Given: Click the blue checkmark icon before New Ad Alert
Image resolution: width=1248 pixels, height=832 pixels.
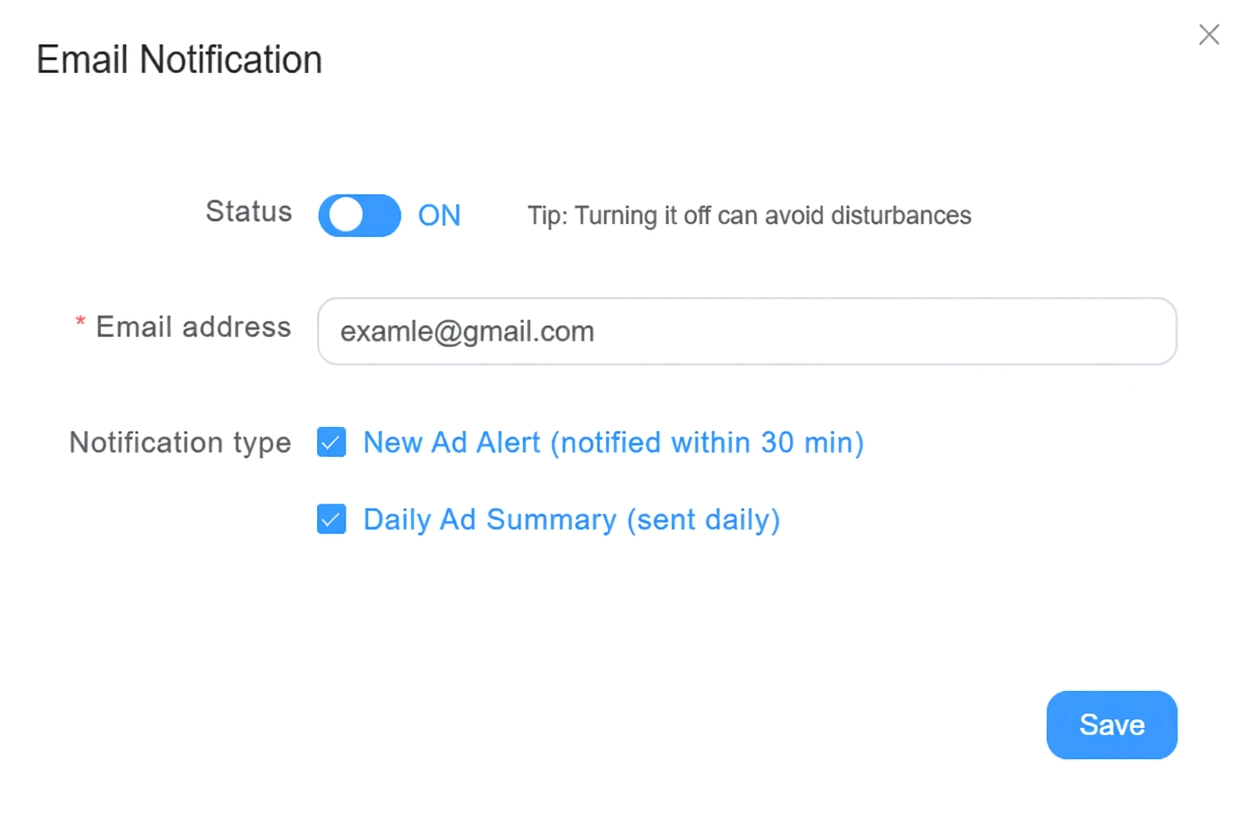Looking at the screenshot, I should pos(331,442).
